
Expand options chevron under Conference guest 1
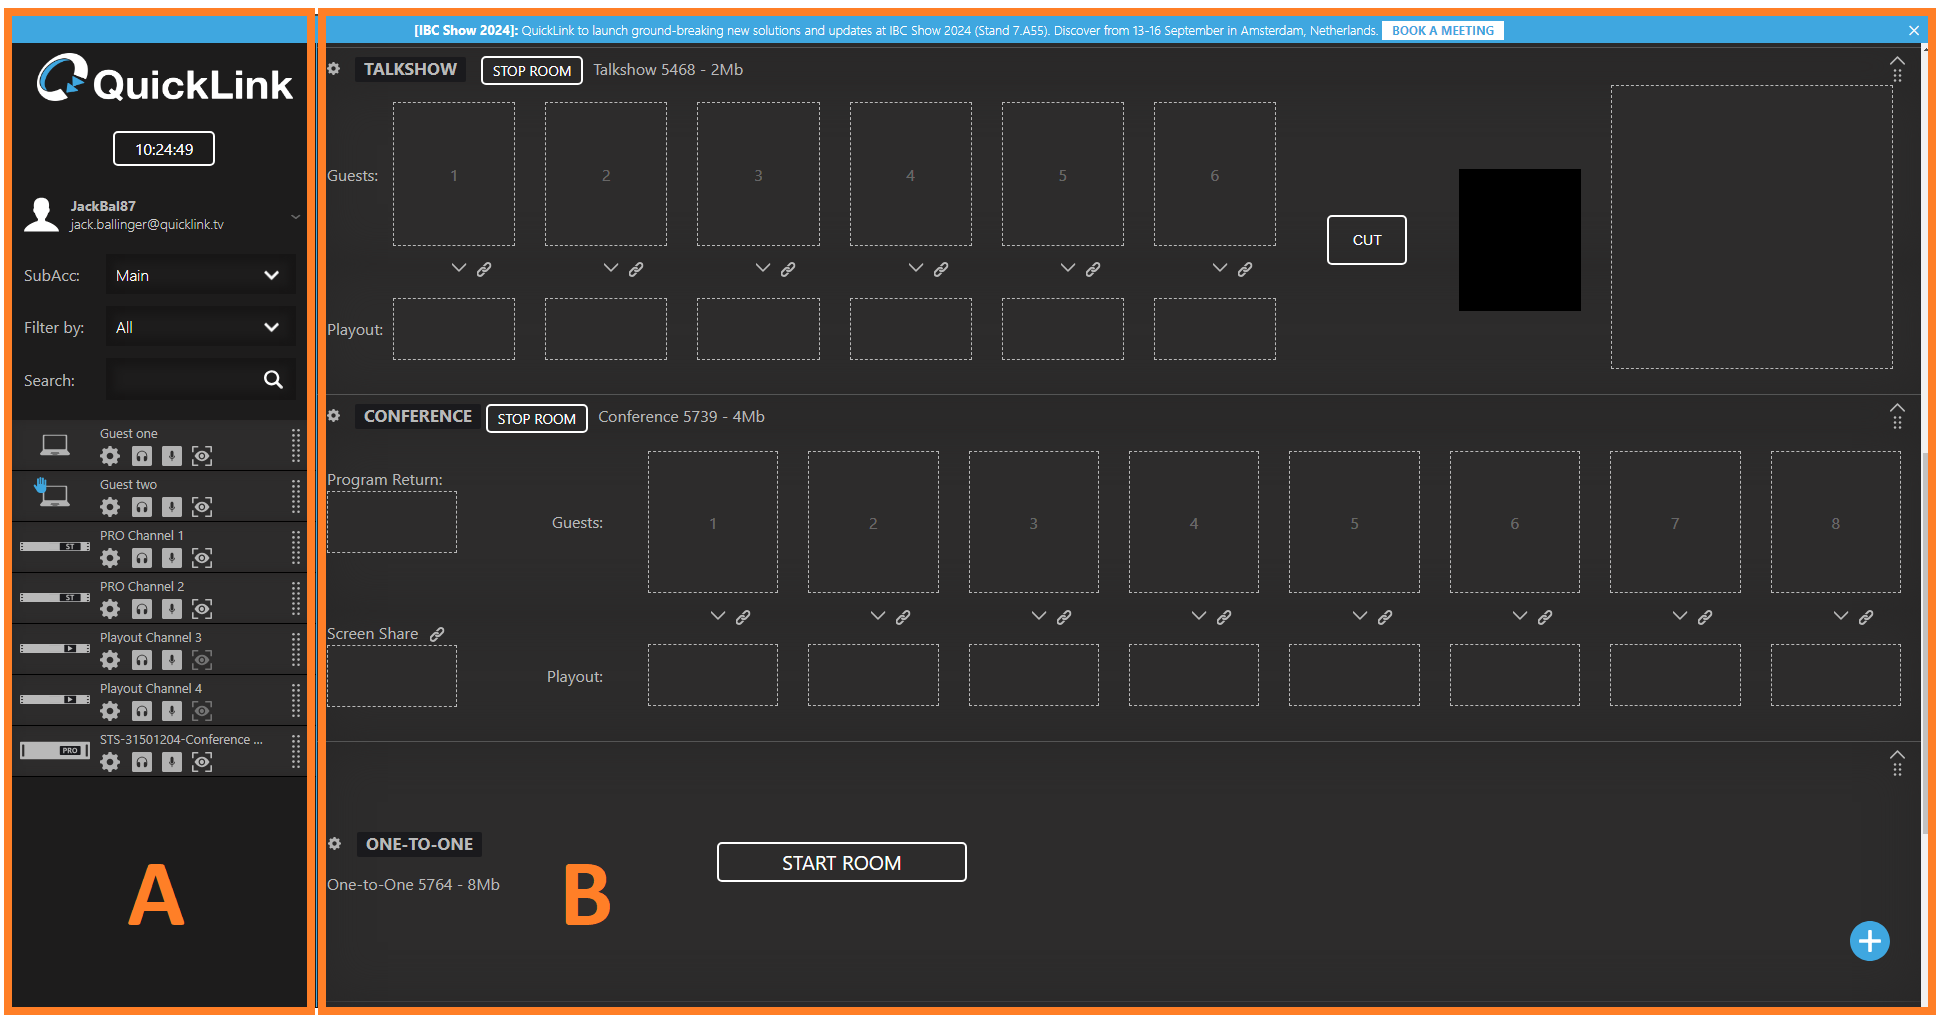pyautogui.click(x=717, y=616)
